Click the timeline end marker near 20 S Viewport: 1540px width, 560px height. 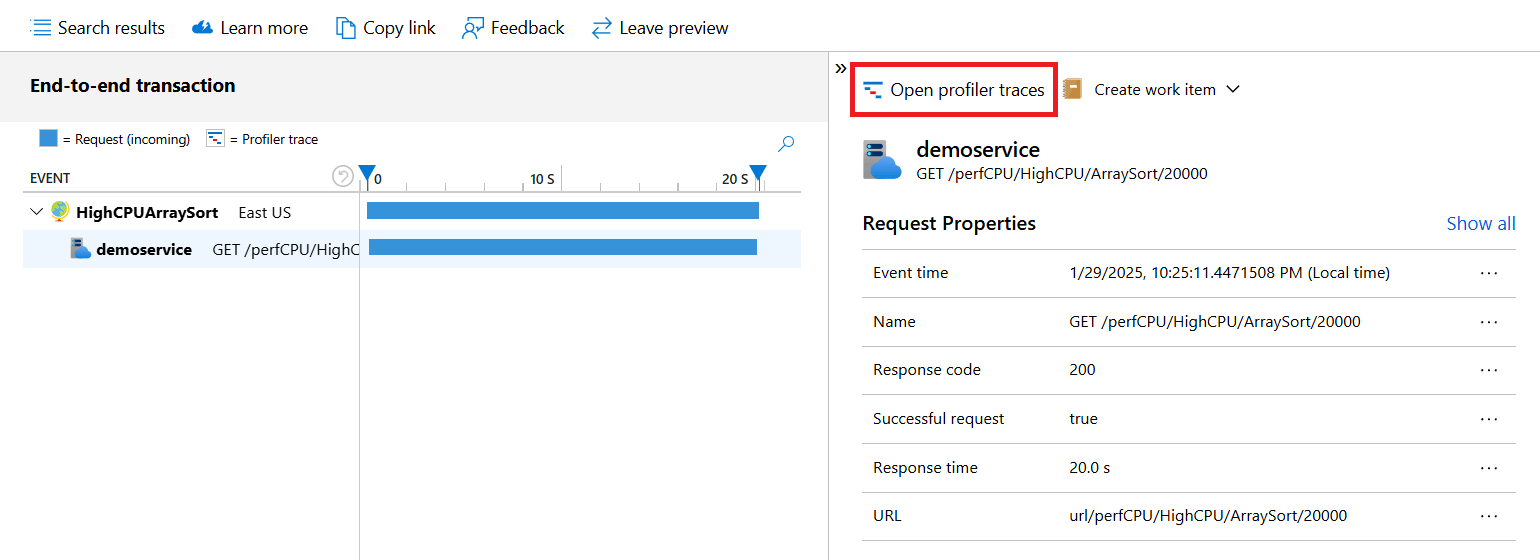[x=758, y=174]
